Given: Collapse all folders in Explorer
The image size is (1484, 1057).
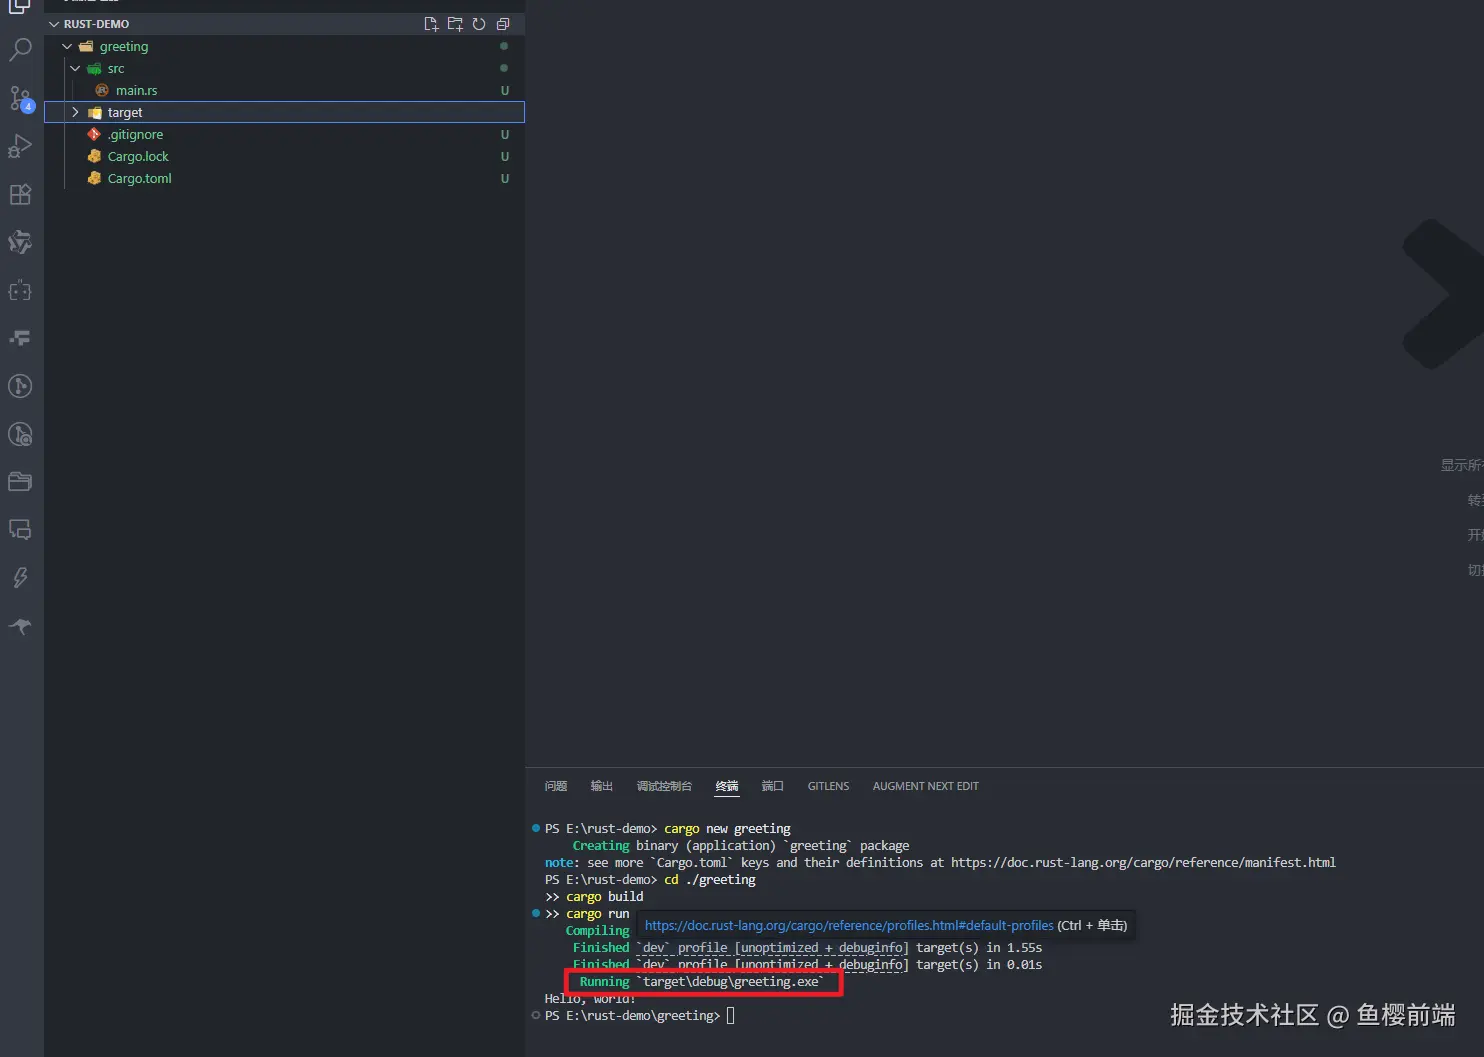Looking at the screenshot, I should point(503,24).
